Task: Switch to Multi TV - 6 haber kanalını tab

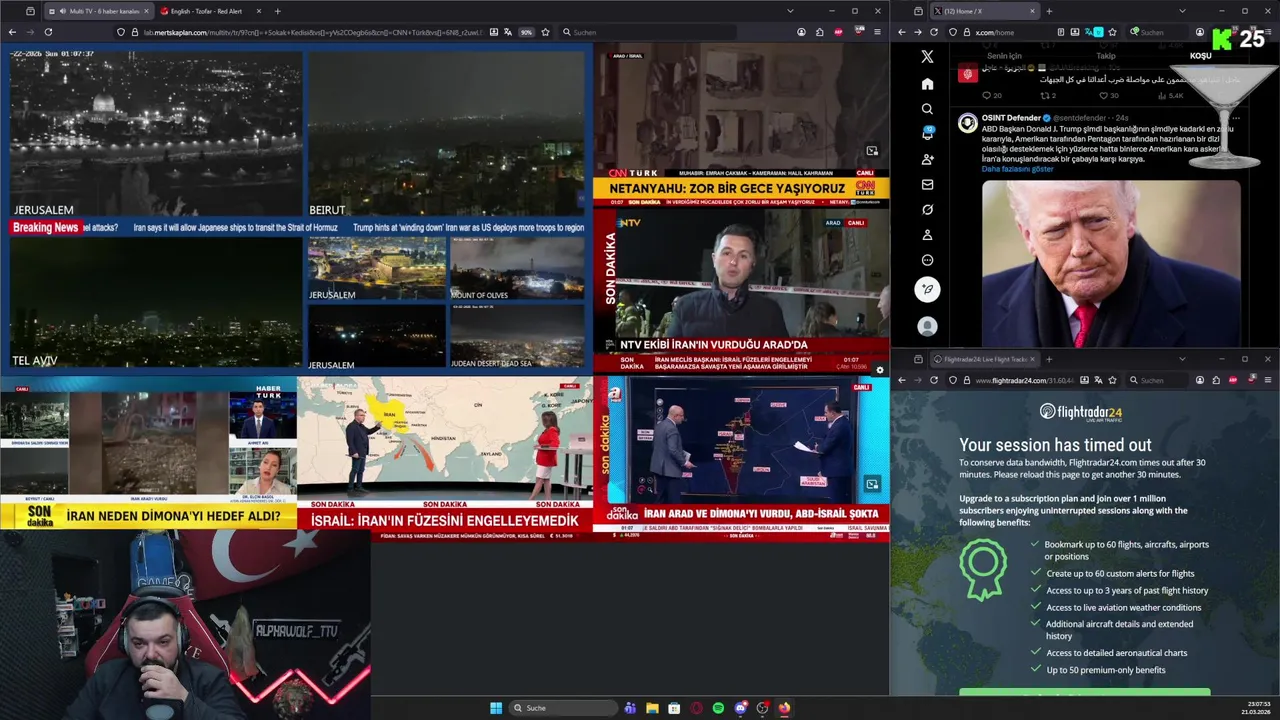Action: [97, 11]
